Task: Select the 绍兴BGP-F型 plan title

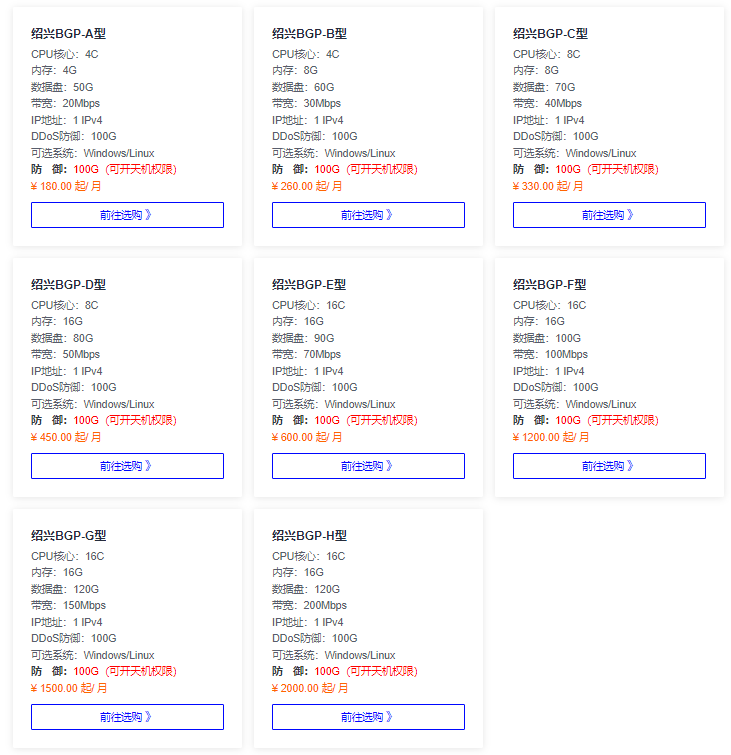Action: coord(550,285)
